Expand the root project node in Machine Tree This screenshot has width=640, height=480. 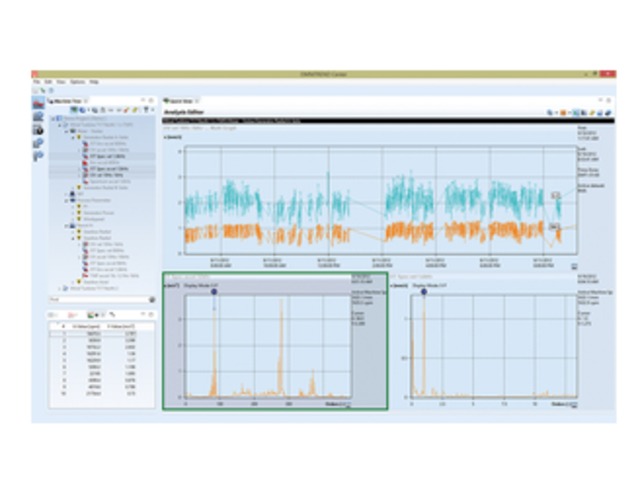54,117
